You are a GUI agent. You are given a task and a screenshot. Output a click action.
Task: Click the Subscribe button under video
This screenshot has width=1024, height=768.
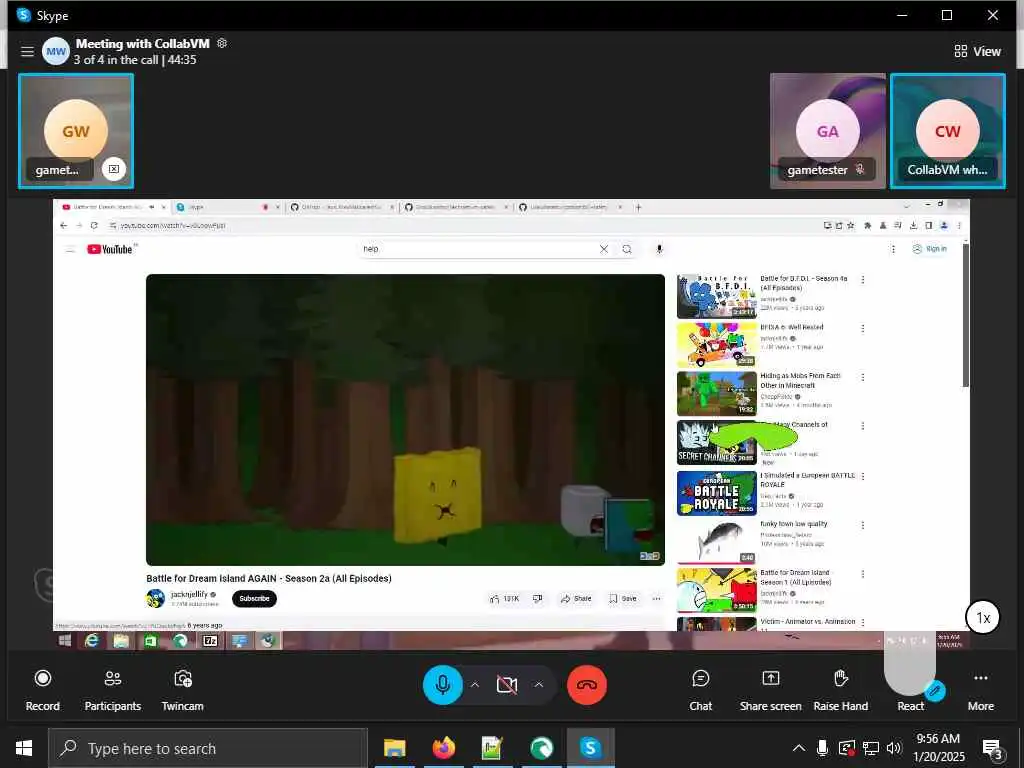pyautogui.click(x=254, y=598)
